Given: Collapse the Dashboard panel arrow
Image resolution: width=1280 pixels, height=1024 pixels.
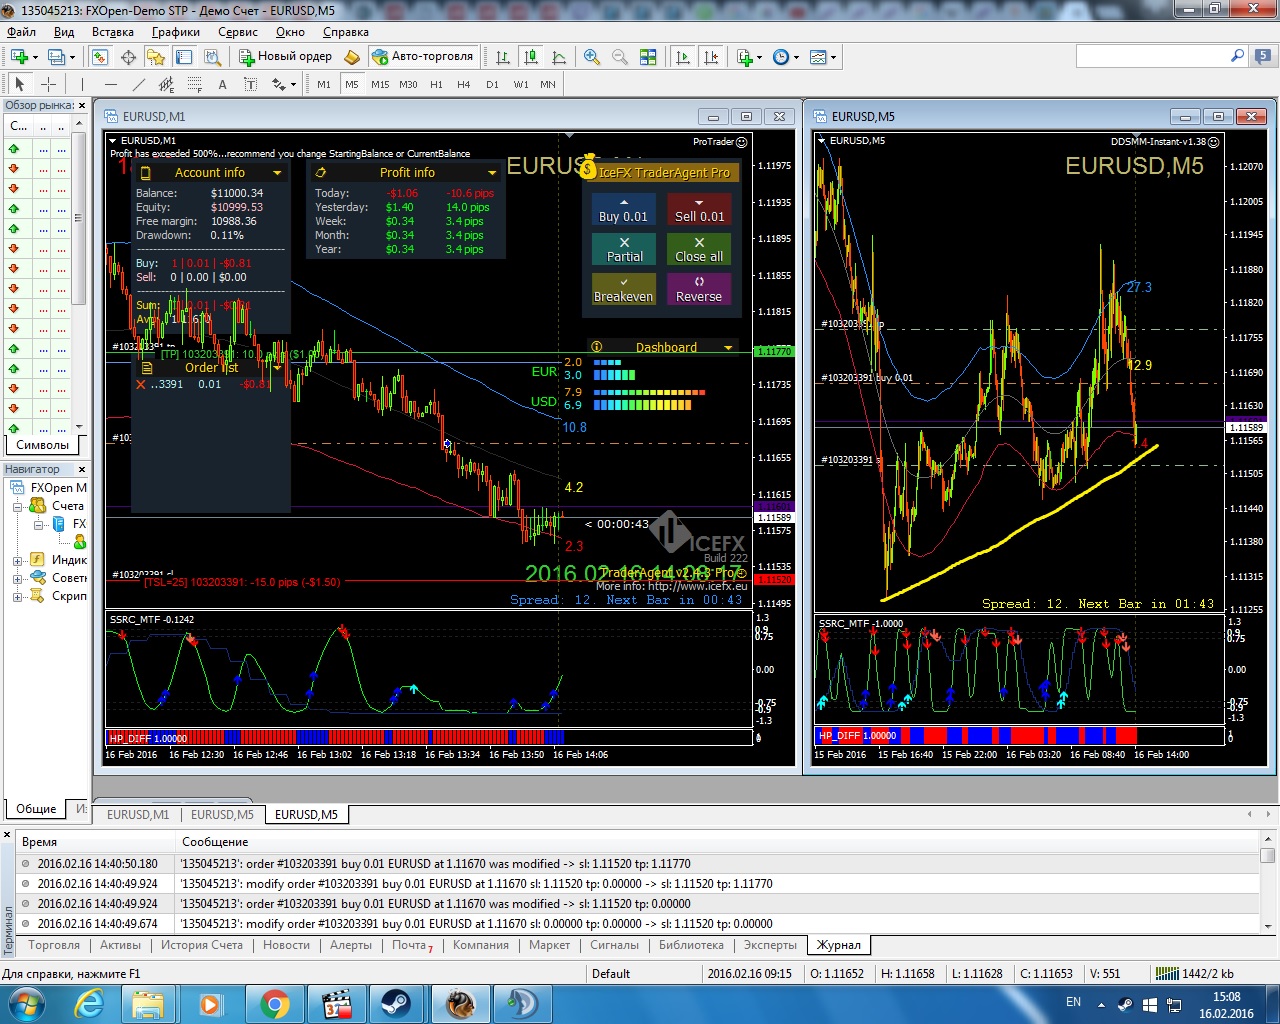Looking at the screenshot, I should [x=728, y=348].
